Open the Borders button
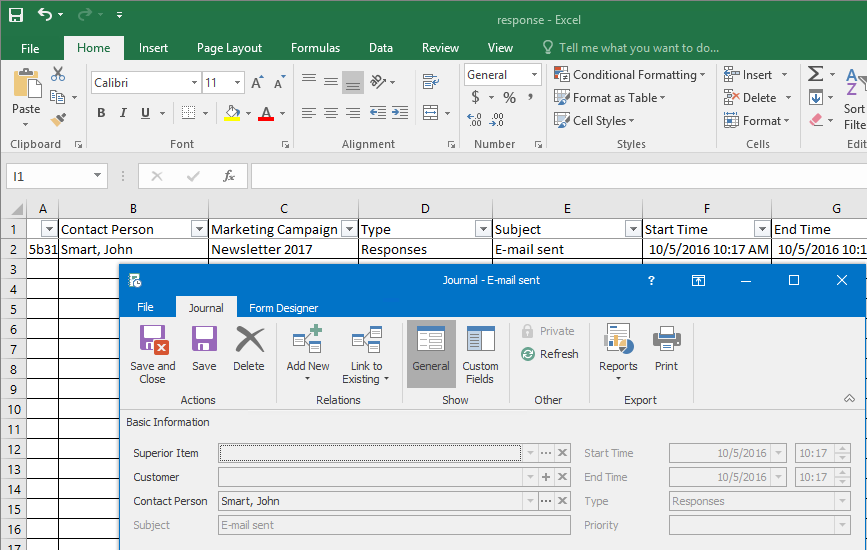The width and height of the screenshot is (867, 550). [189, 113]
